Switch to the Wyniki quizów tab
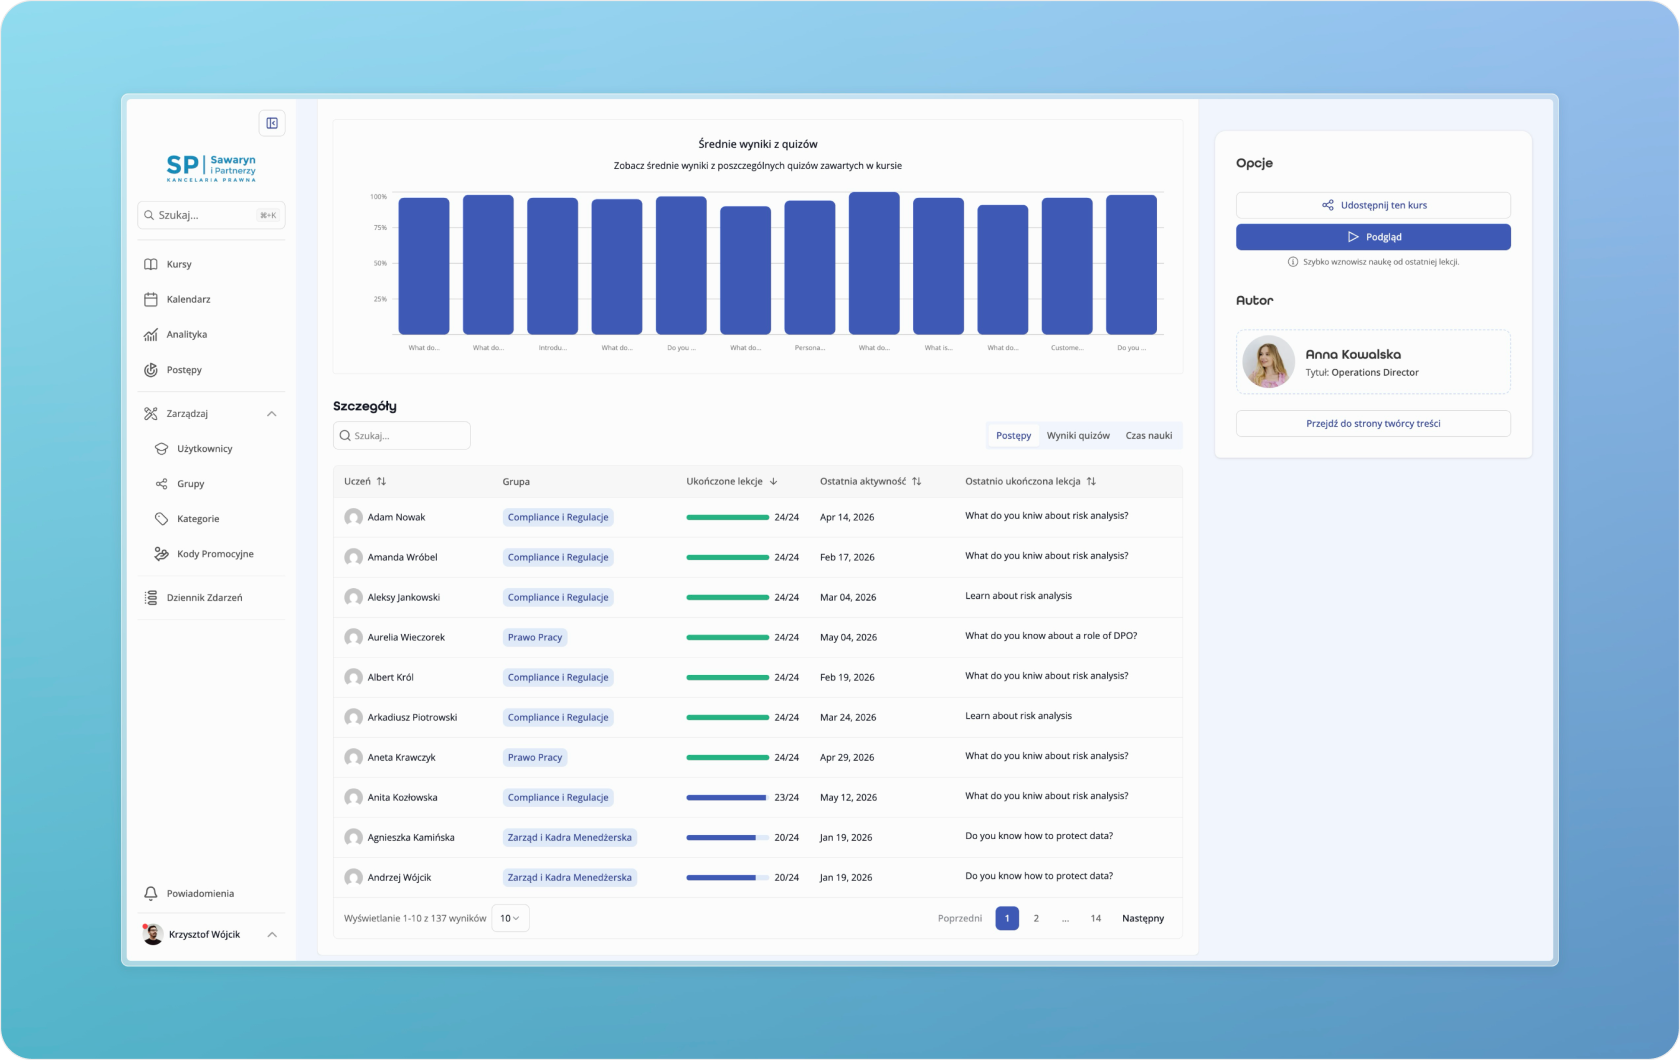Image resolution: width=1680 pixels, height=1060 pixels. (x=1078, y=436)
